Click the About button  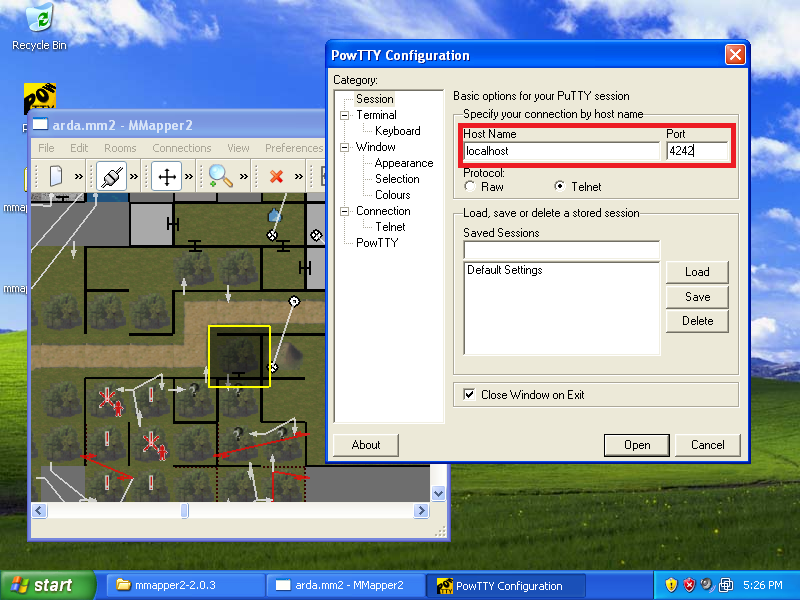point(365,445)
